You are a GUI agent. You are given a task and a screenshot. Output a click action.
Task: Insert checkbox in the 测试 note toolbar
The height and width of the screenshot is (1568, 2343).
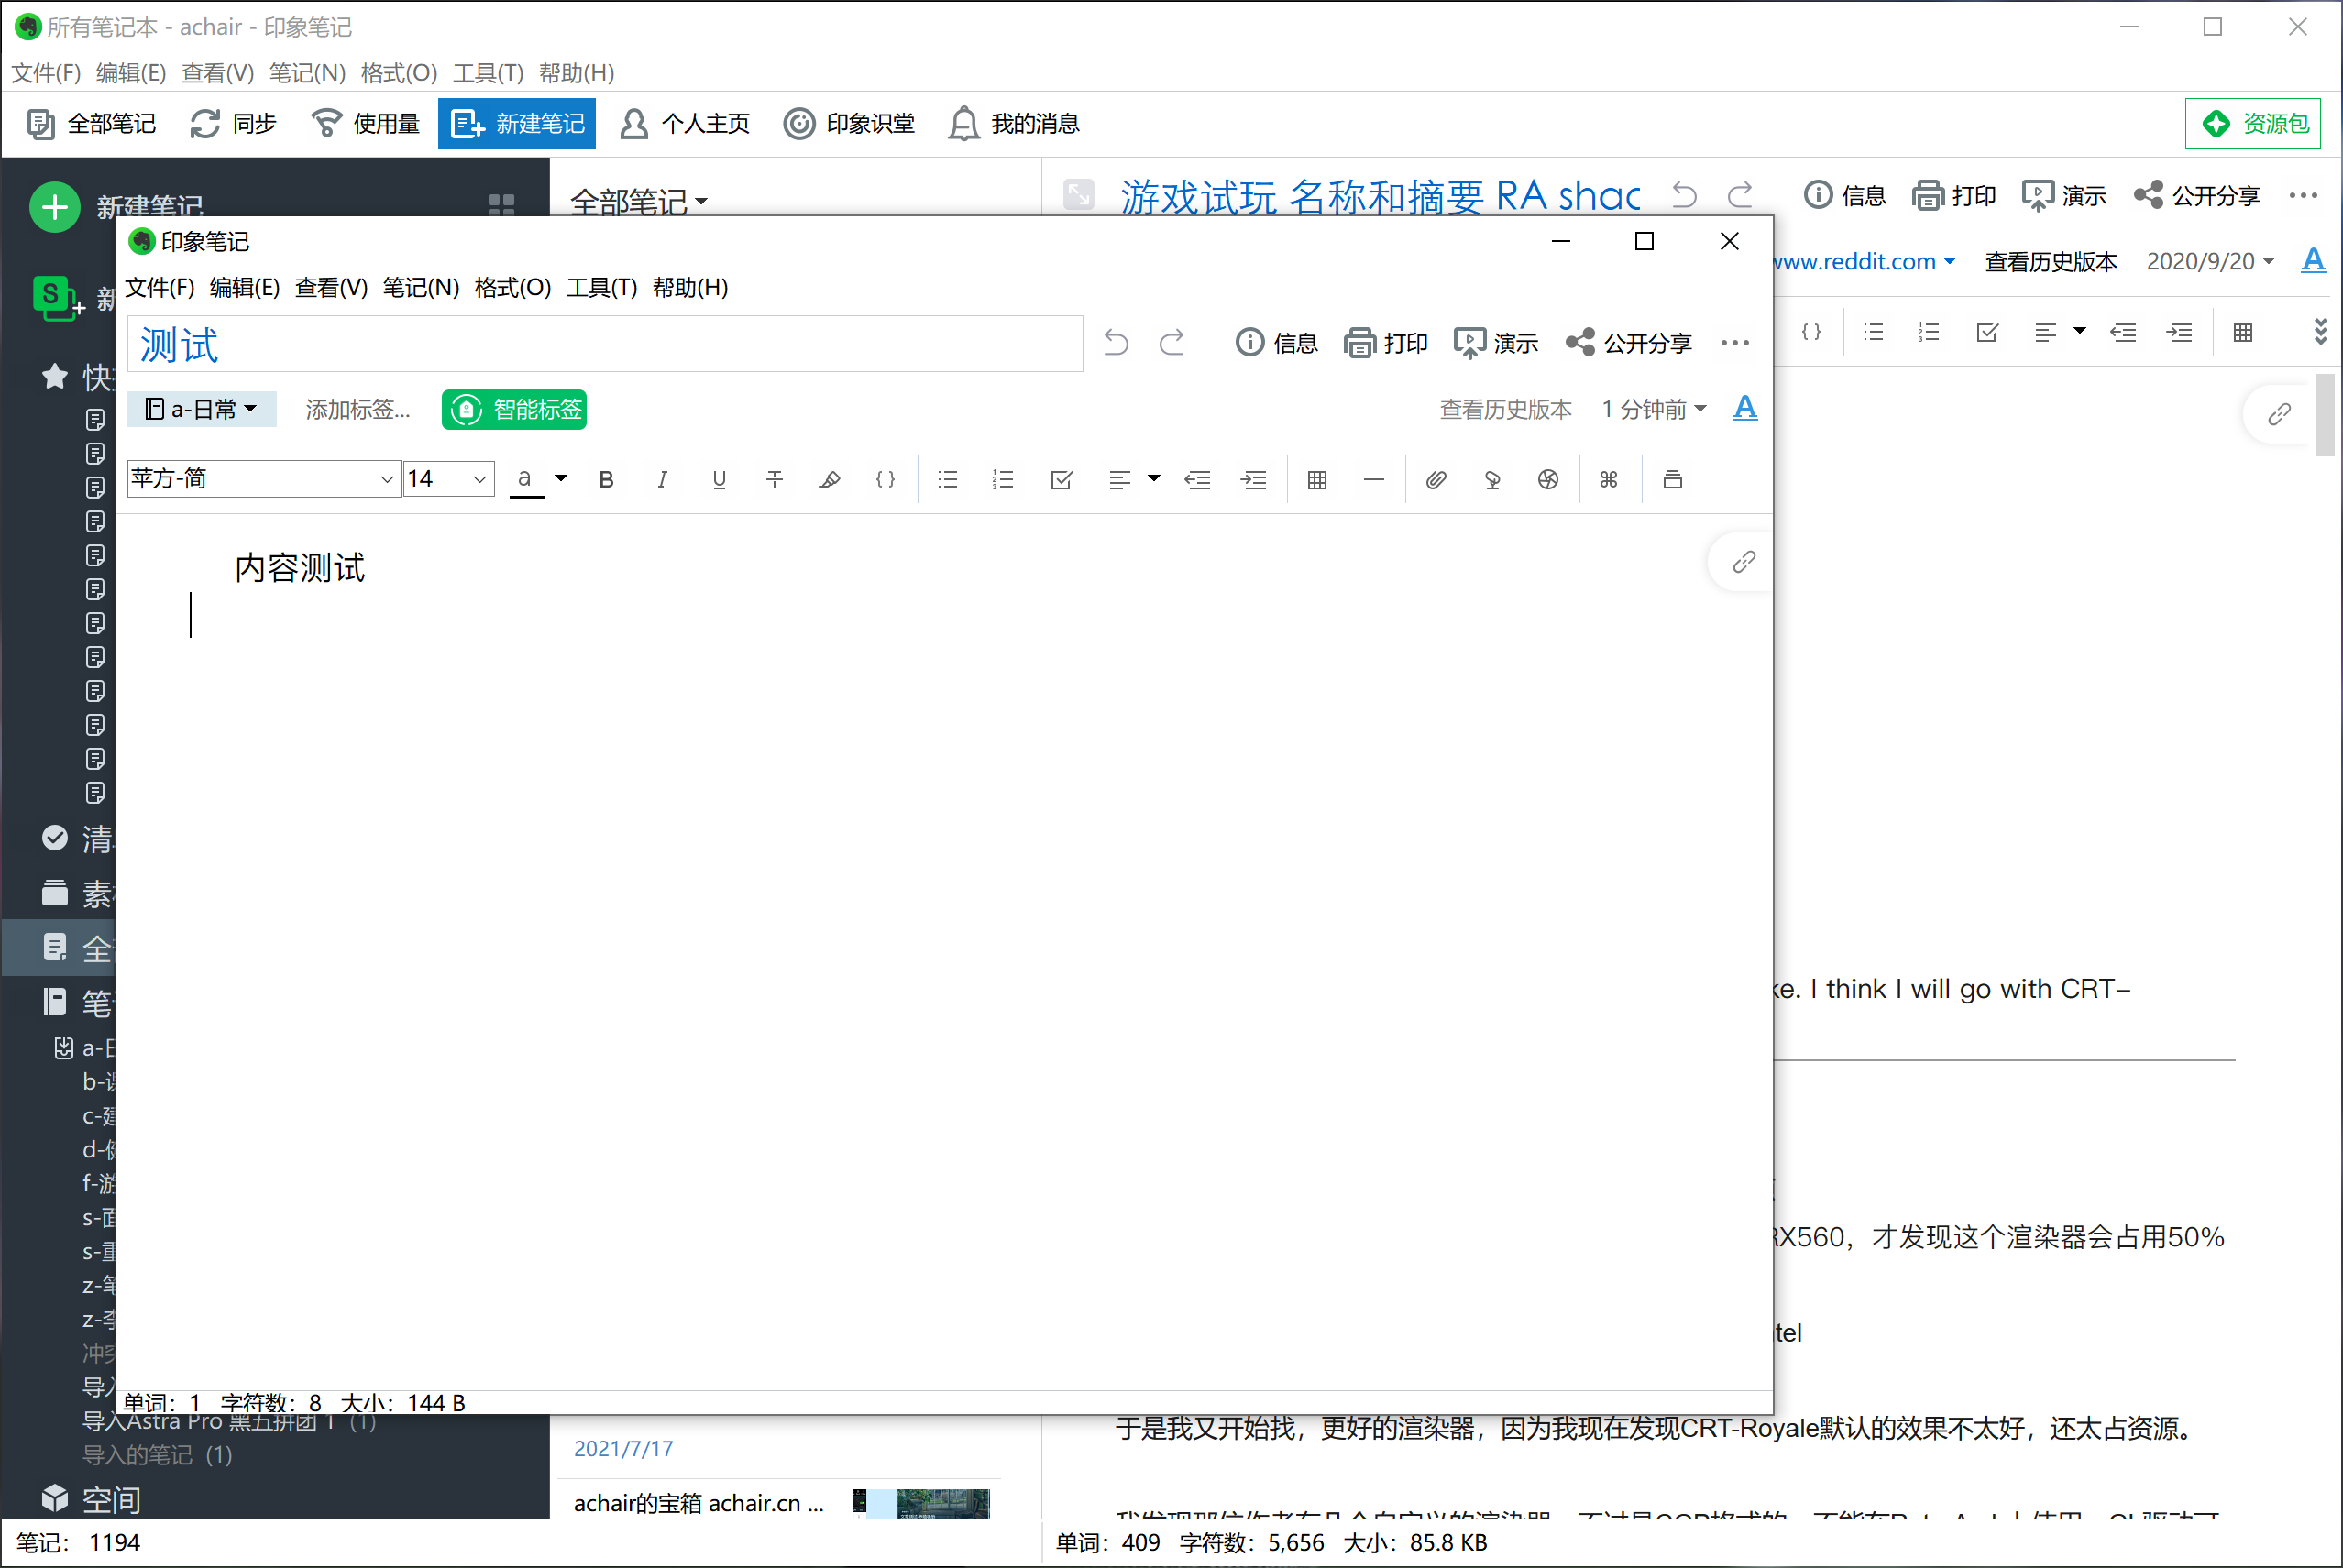point(1061,480)
